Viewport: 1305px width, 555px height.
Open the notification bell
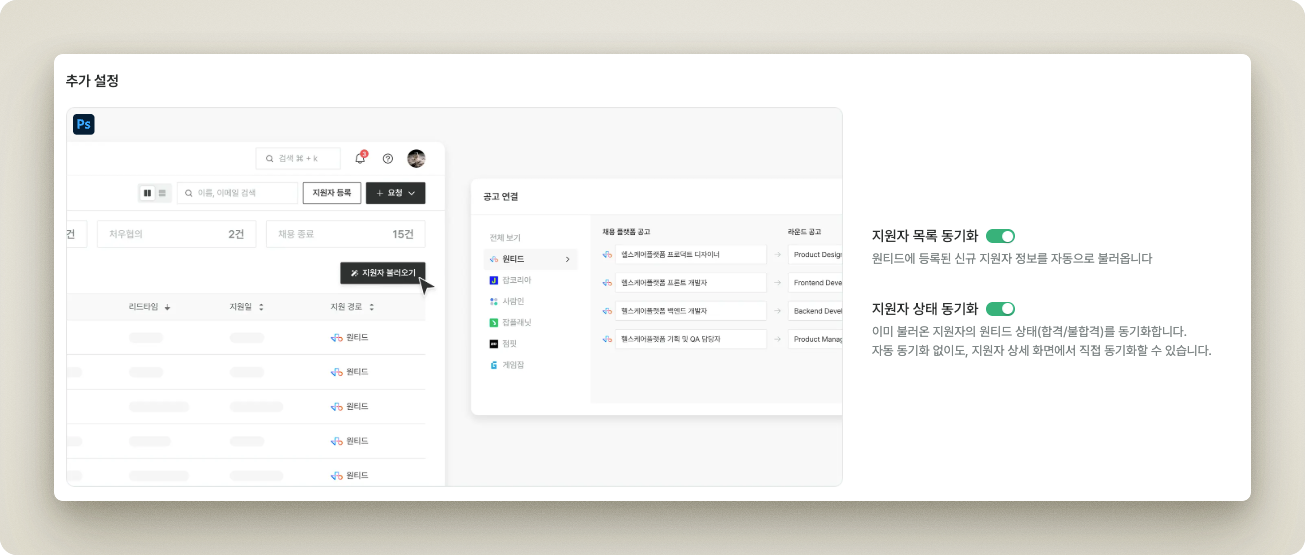360,158
